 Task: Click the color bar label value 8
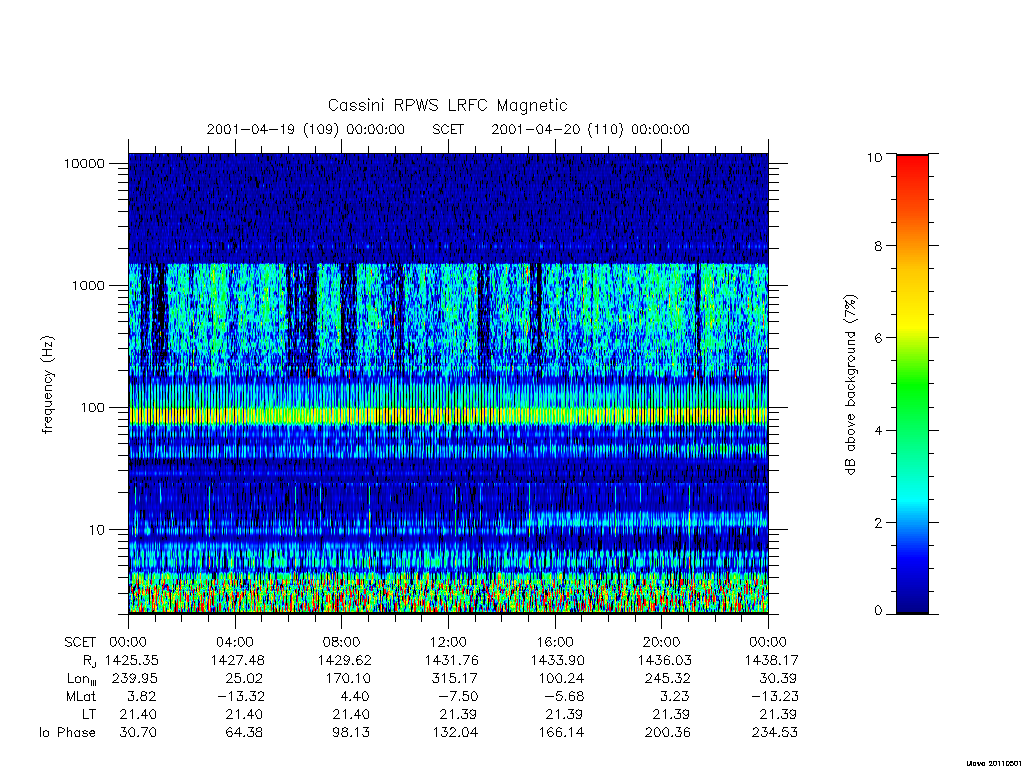(877, 246)
